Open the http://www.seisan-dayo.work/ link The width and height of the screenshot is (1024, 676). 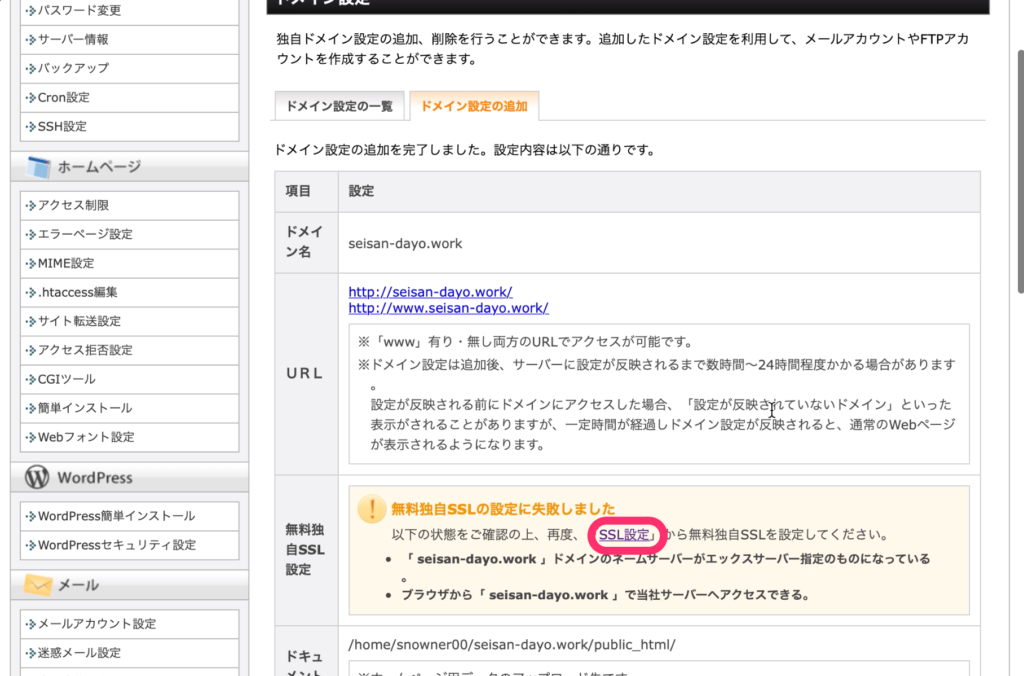click(x=449, y=308)
